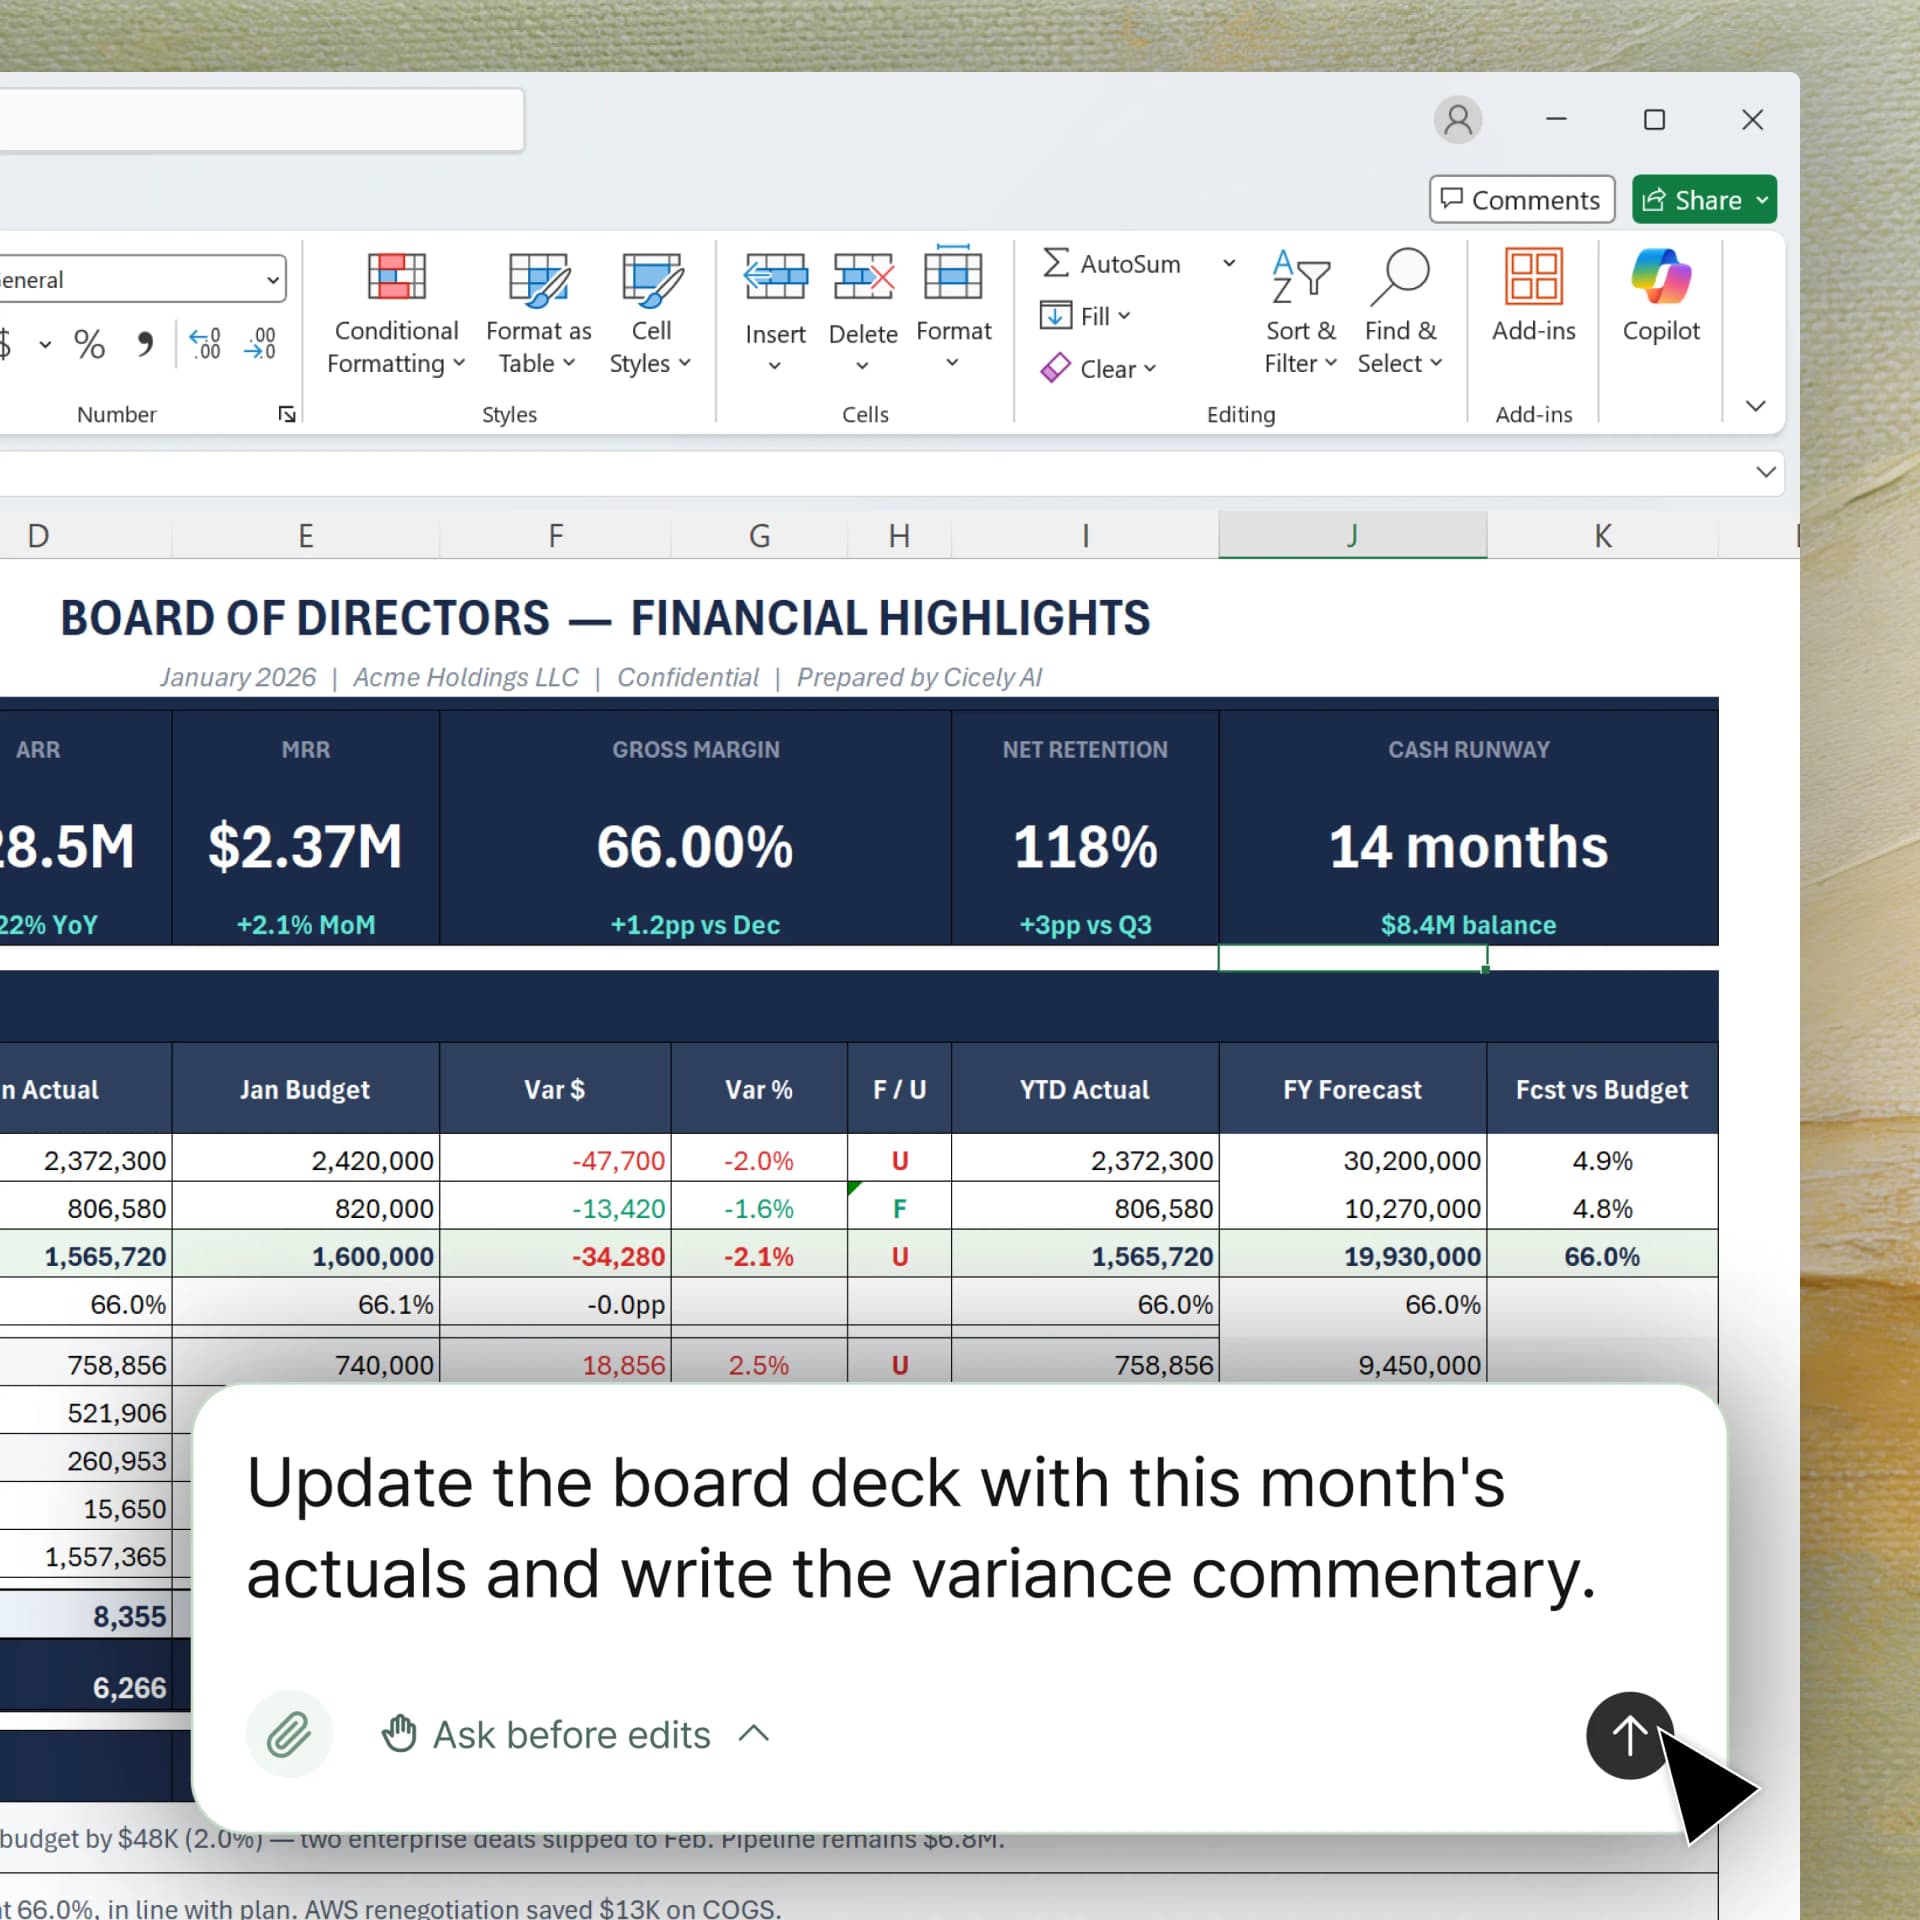Click the Insert cells icon
This screenshot has width=1920, height=1920.
pos(775,277)
